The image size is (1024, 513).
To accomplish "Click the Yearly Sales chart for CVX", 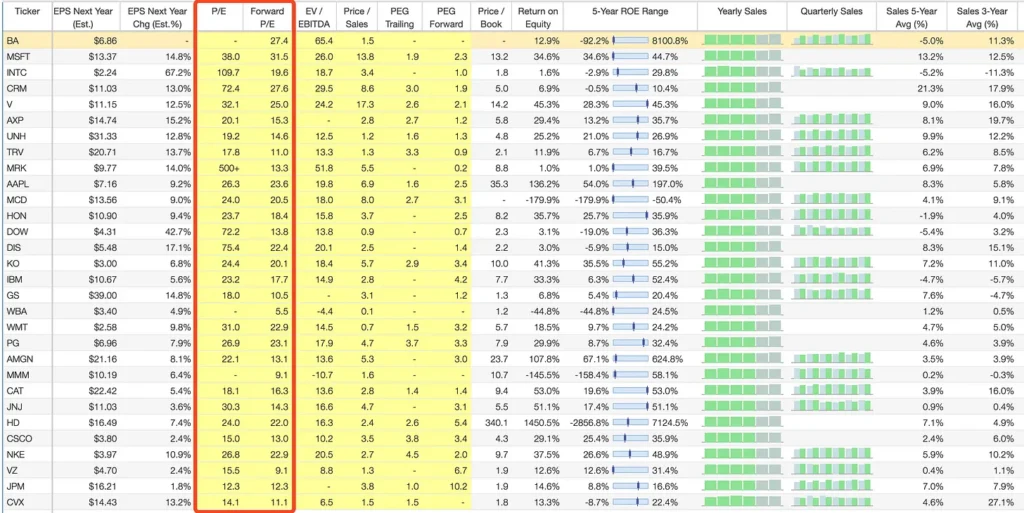I will point(743,501).
